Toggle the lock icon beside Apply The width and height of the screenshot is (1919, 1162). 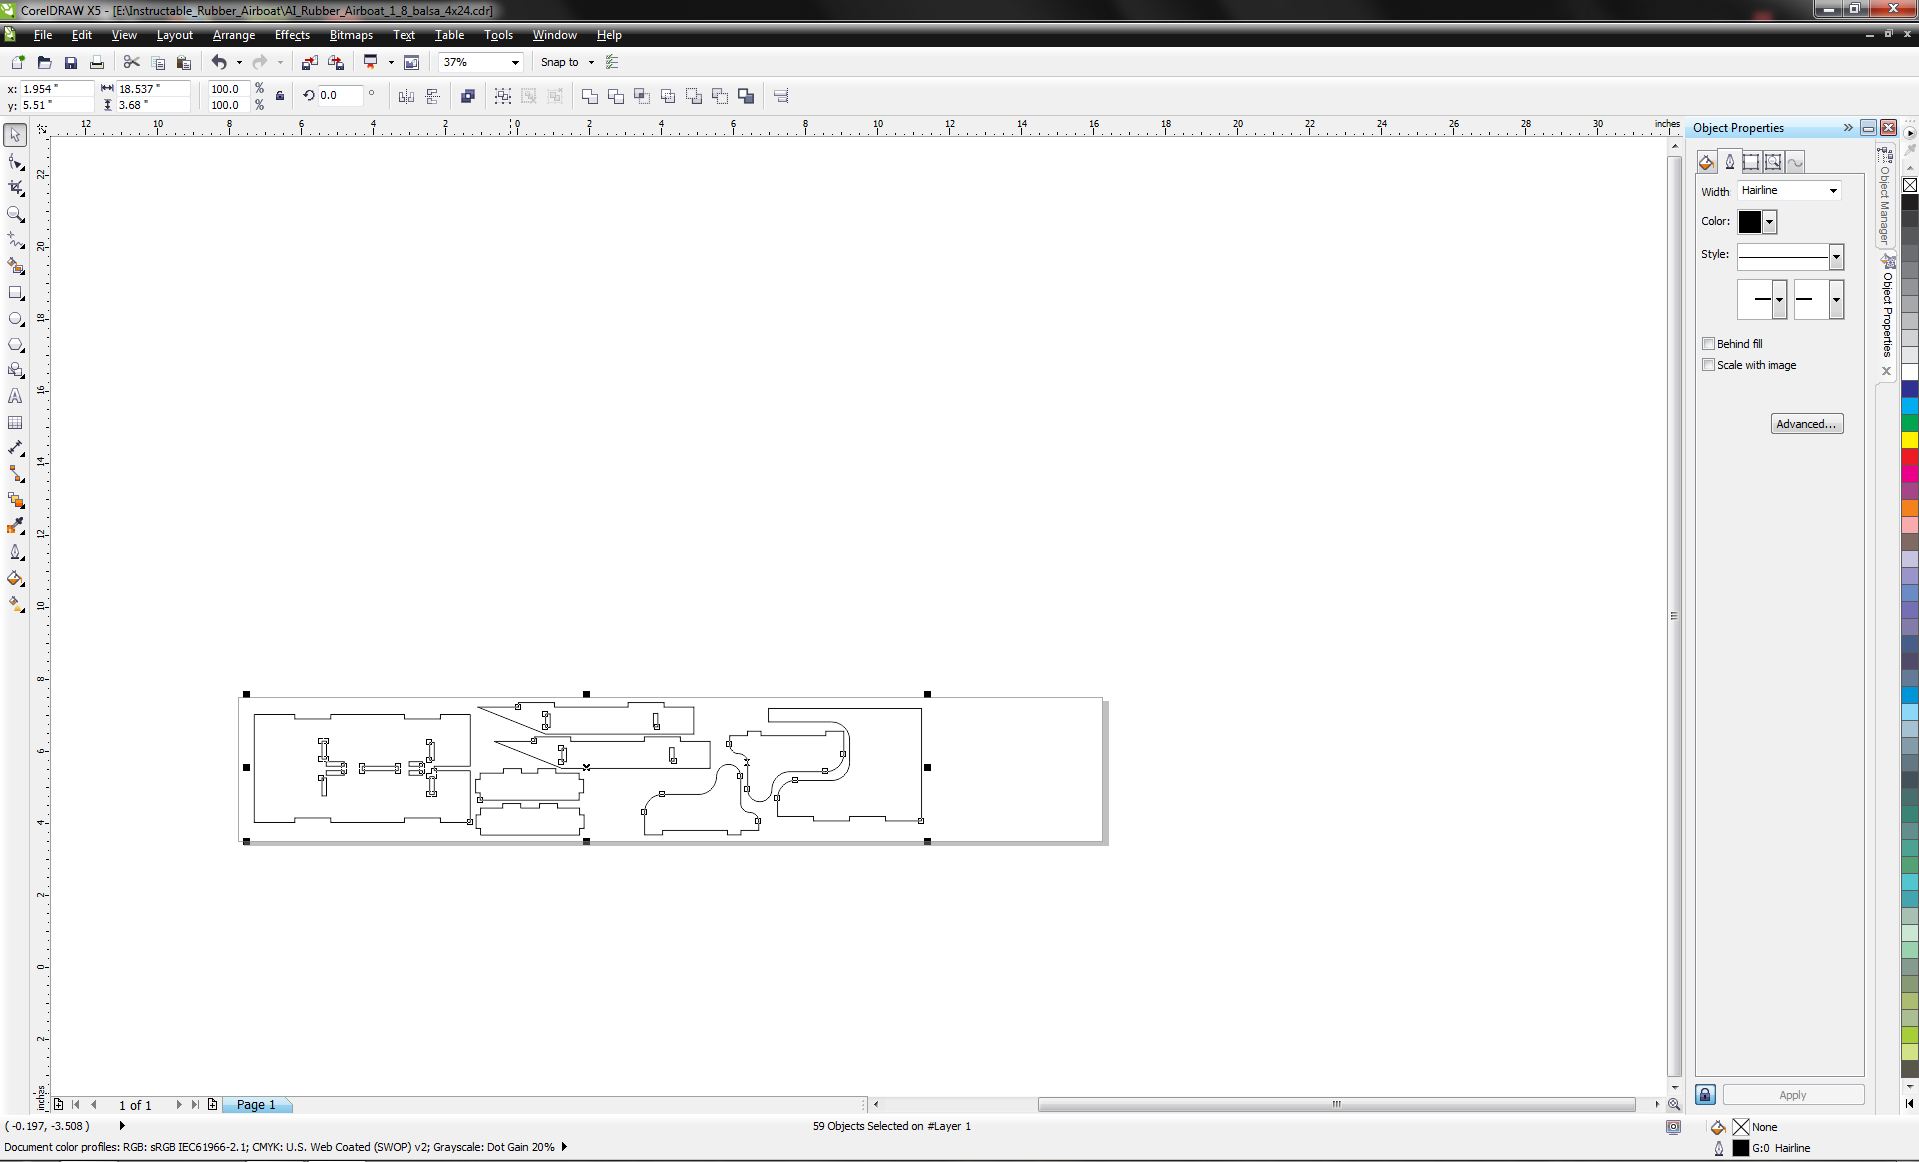click(x=1706, y=1095)
